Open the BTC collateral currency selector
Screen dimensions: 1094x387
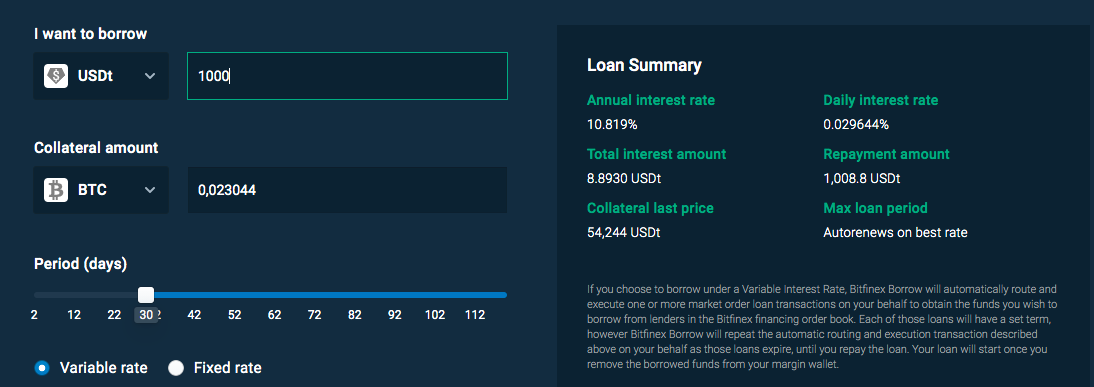tap(101, 190)
